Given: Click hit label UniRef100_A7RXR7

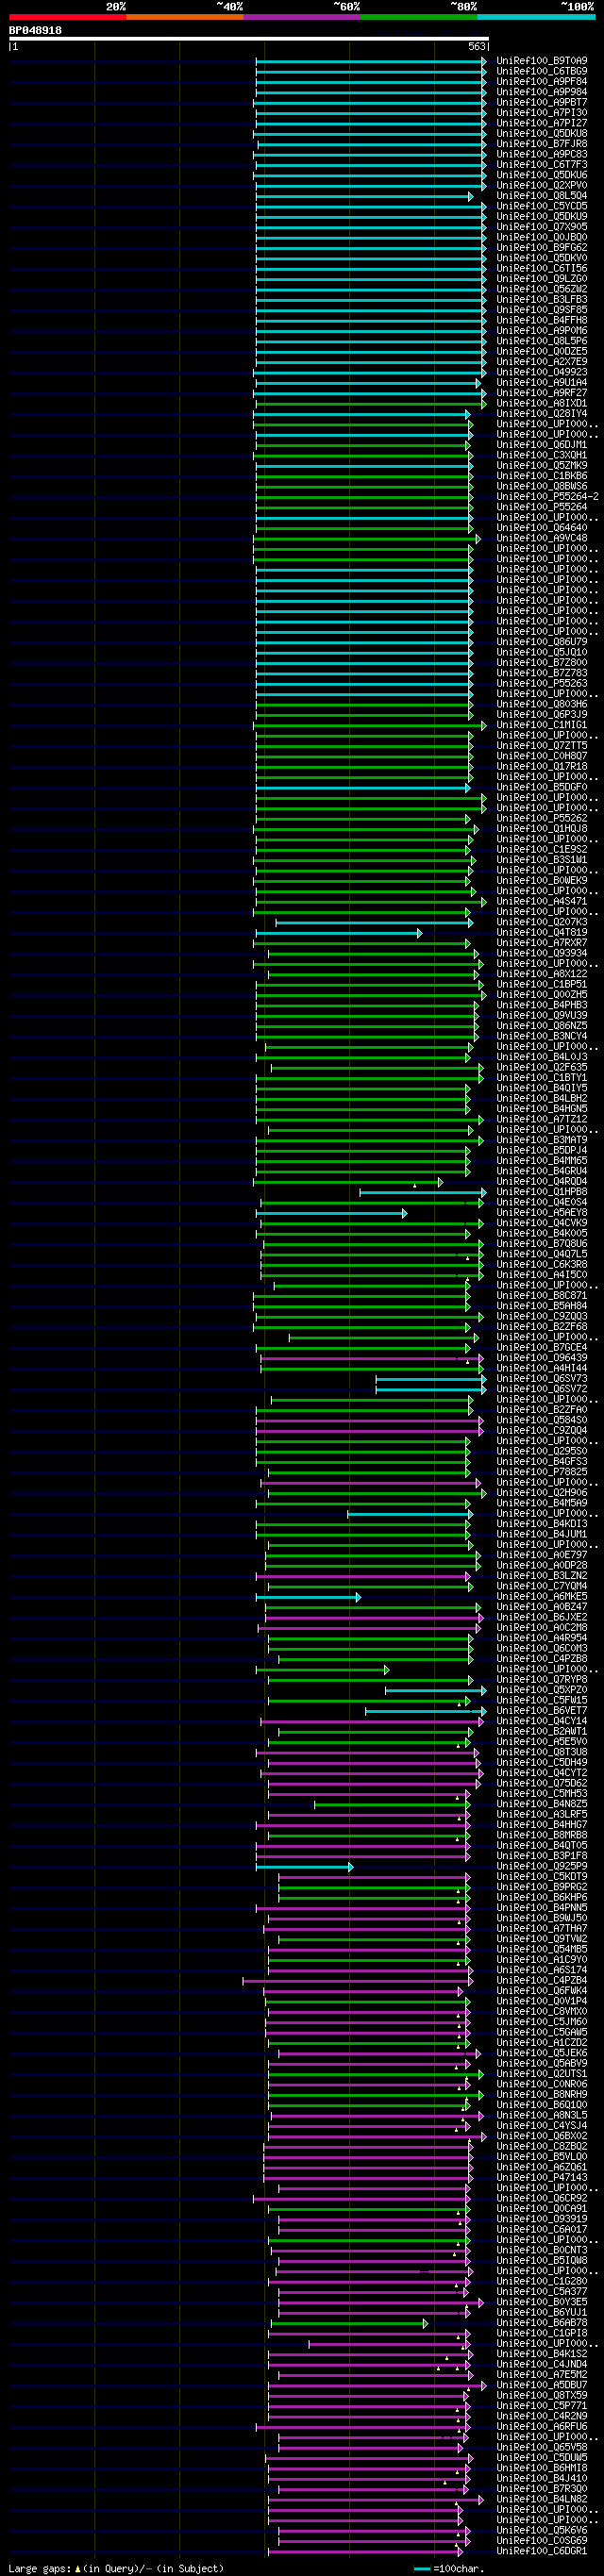Looking at the screenshot, I should coord(541,943).
